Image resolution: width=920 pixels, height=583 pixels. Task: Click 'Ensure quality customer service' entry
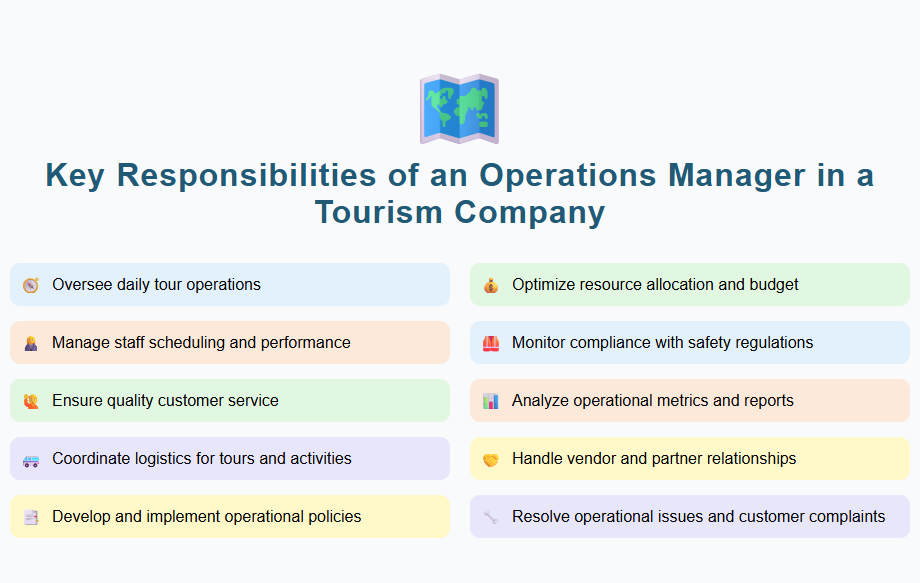(229, 400)
